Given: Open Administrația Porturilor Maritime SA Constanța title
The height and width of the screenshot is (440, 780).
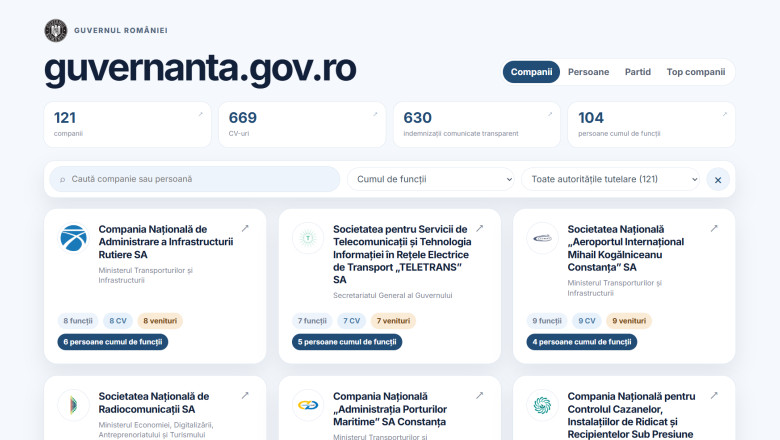Looking at the screenshot, I should 390,409.
